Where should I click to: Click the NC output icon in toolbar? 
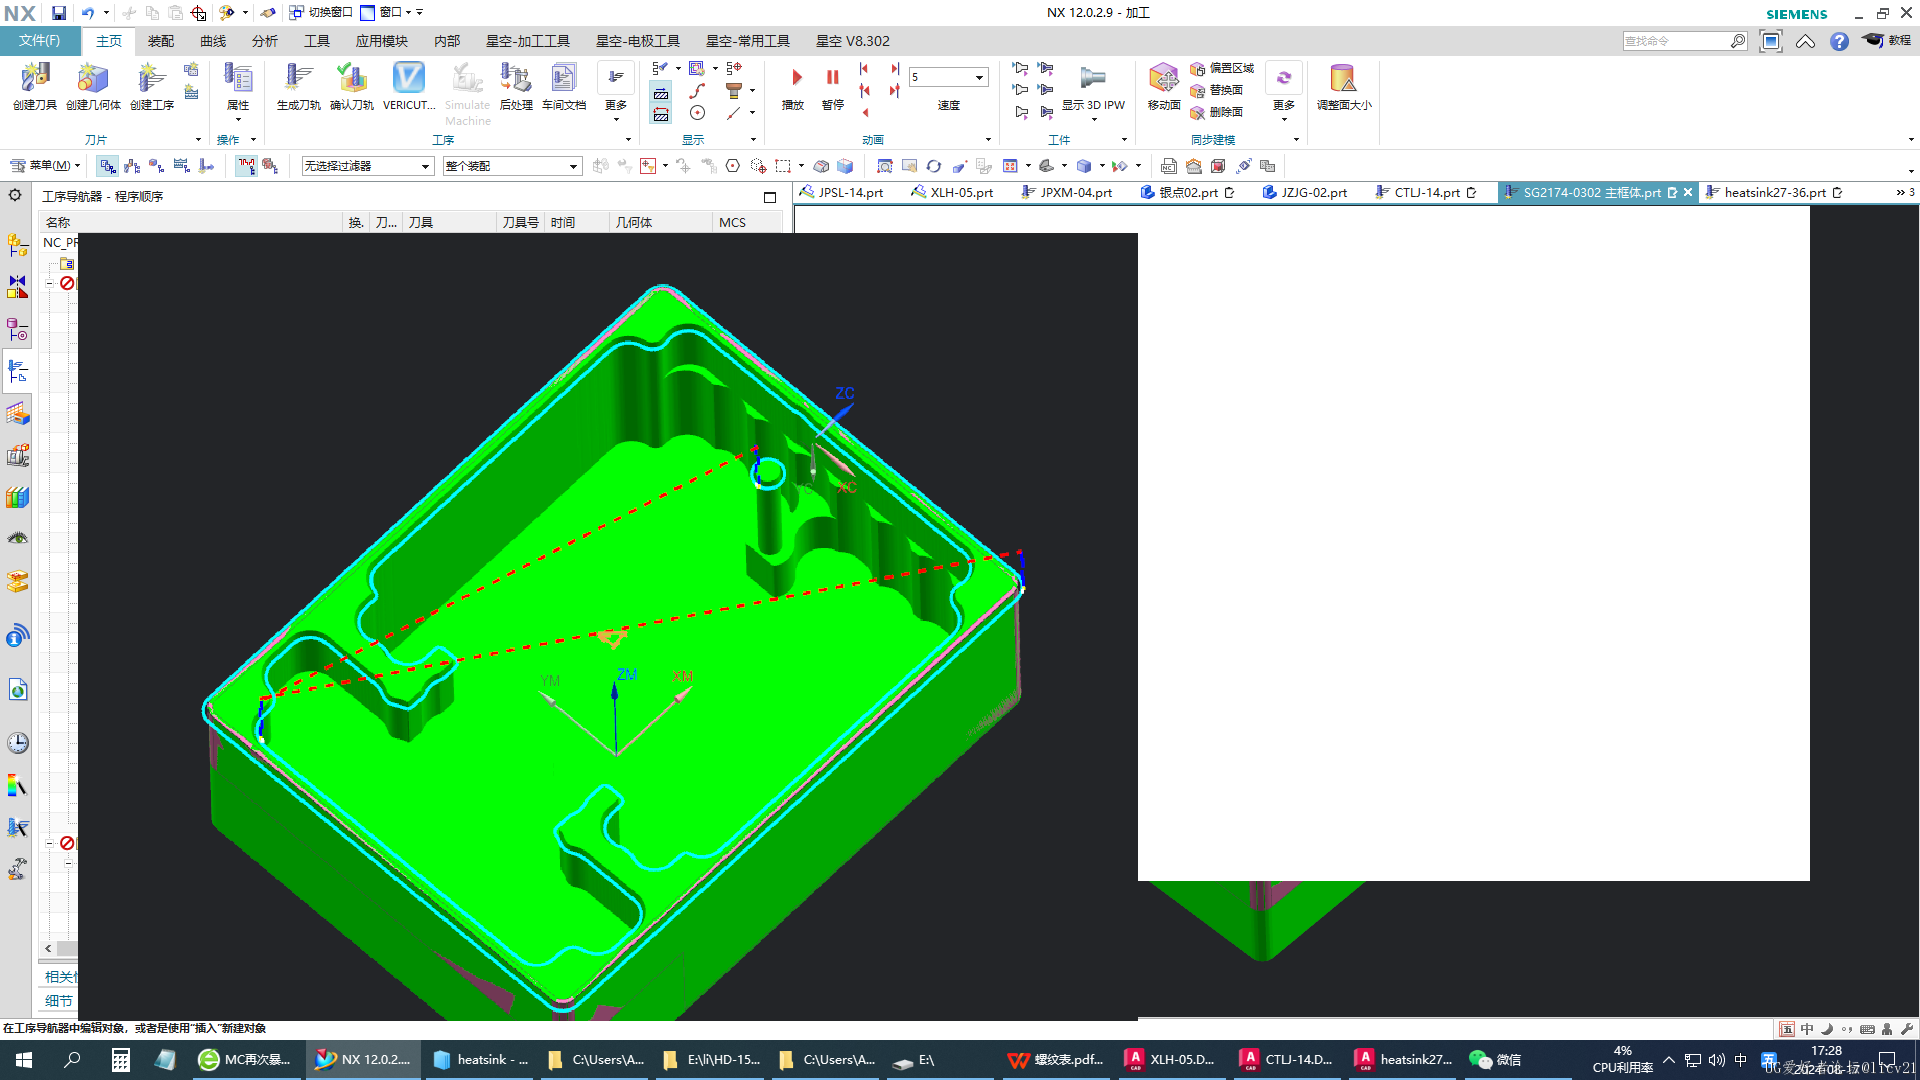(x=1168, y=166)
